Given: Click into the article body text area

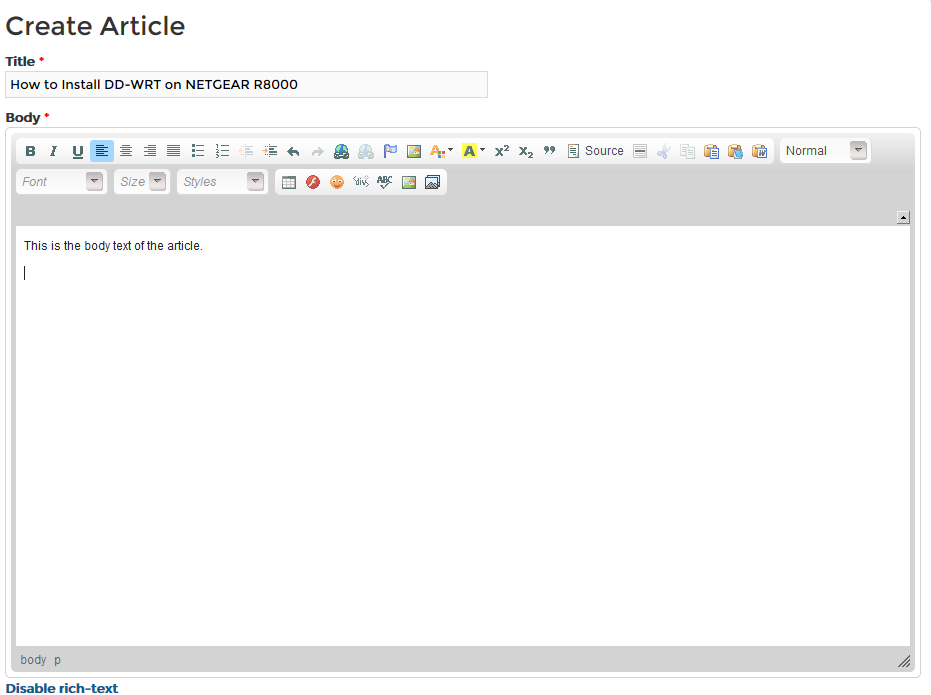Looking at the screenshot, I should [463, 436].
